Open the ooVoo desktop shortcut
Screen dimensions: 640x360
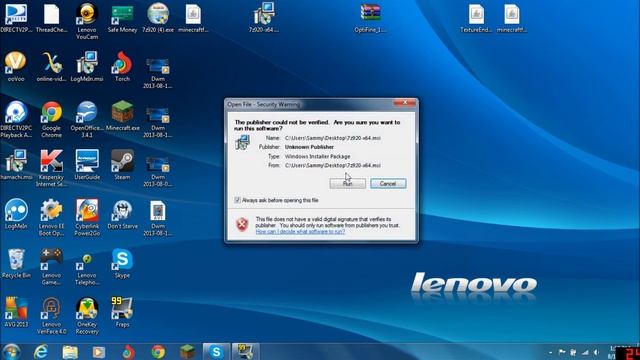(16, 67)
